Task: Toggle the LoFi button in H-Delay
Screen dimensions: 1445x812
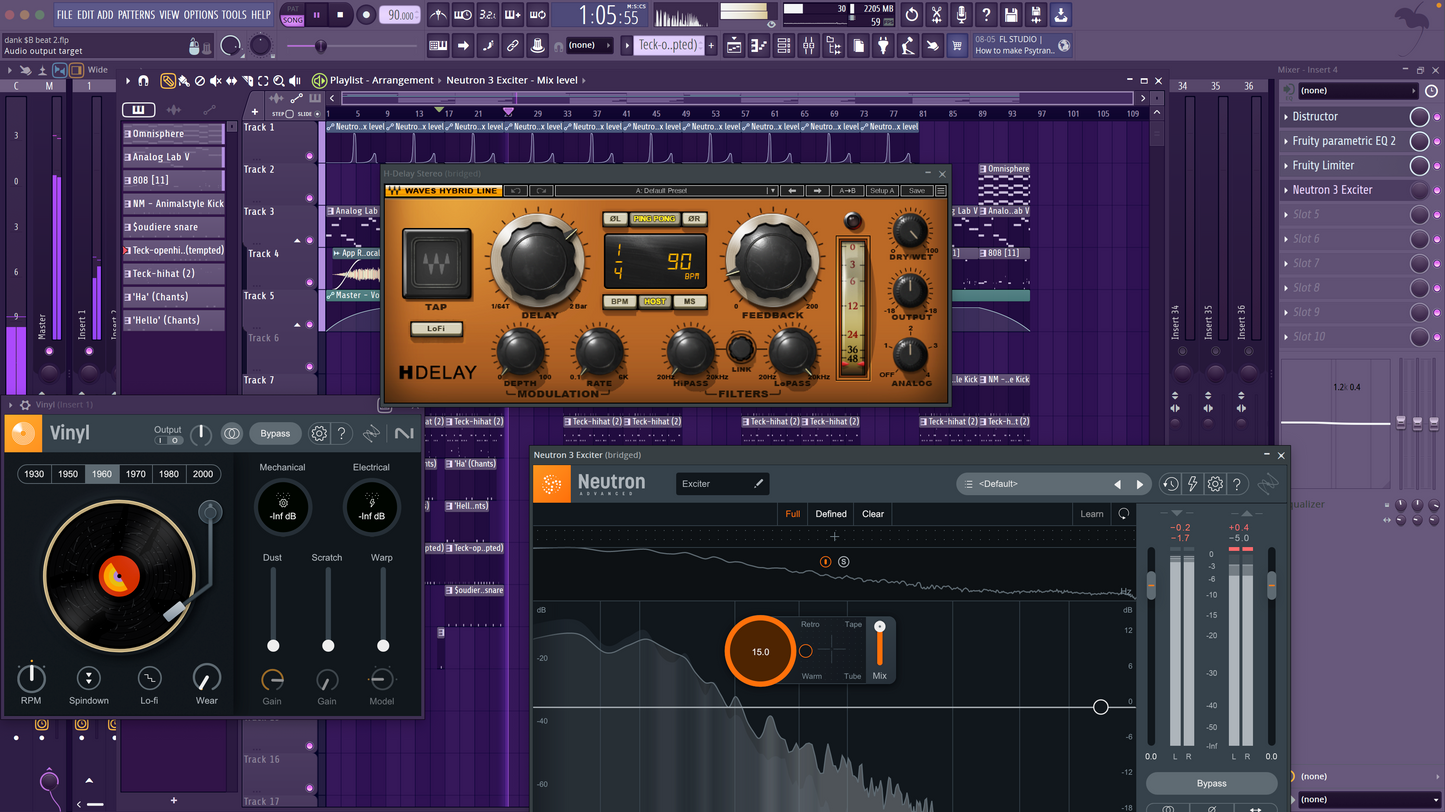Action: [436, 328]
